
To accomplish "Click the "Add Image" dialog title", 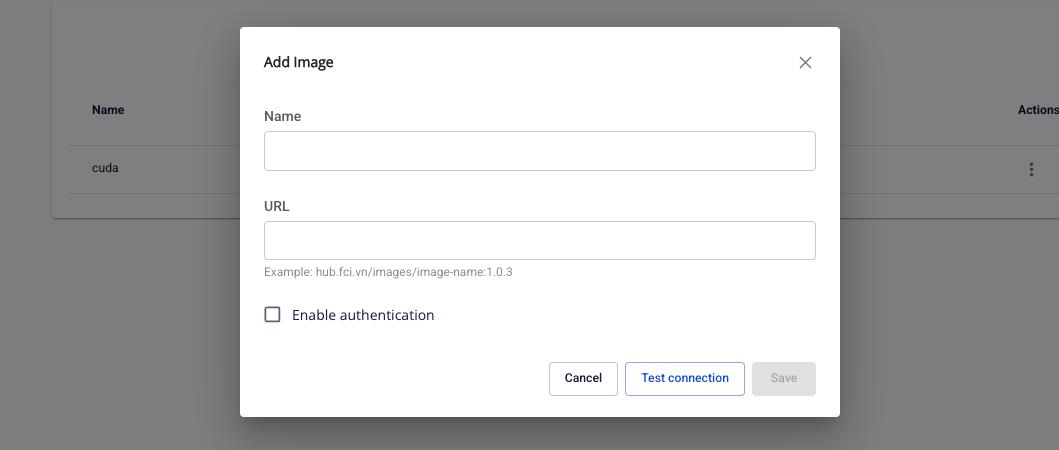I will point(298,62).
